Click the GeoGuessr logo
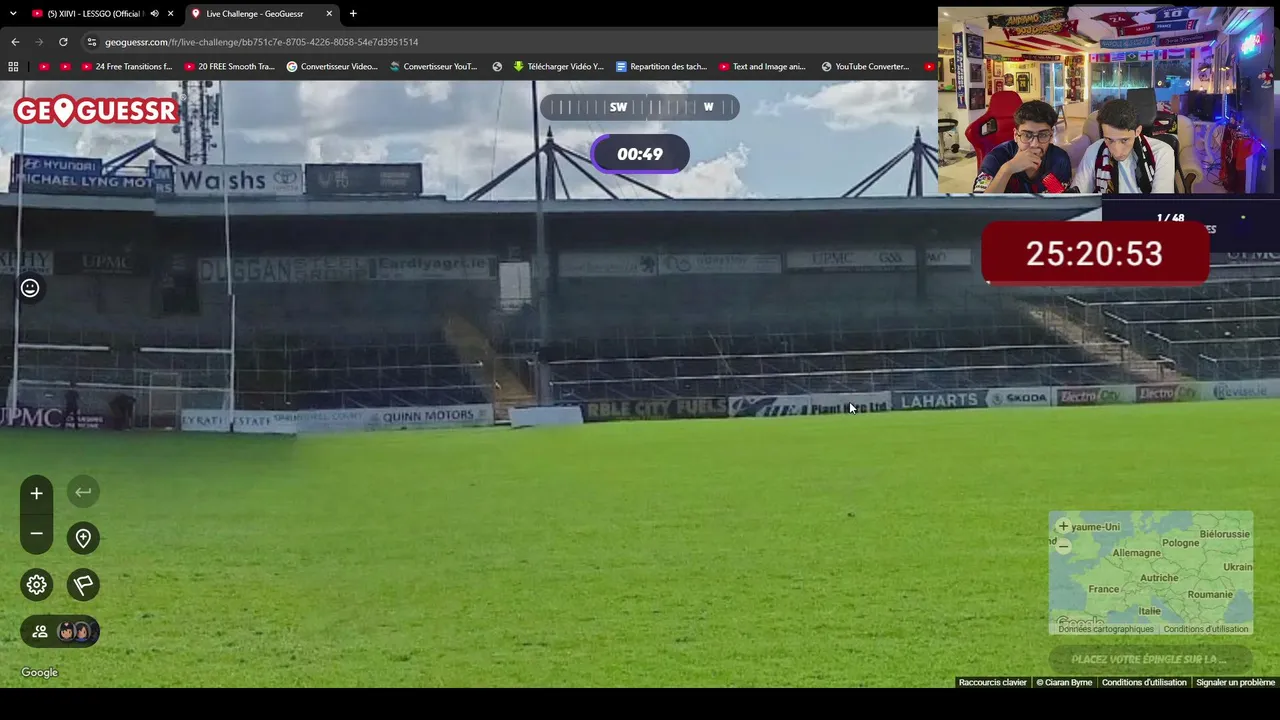The image size is (1280, 720). [x=95, y=110]
